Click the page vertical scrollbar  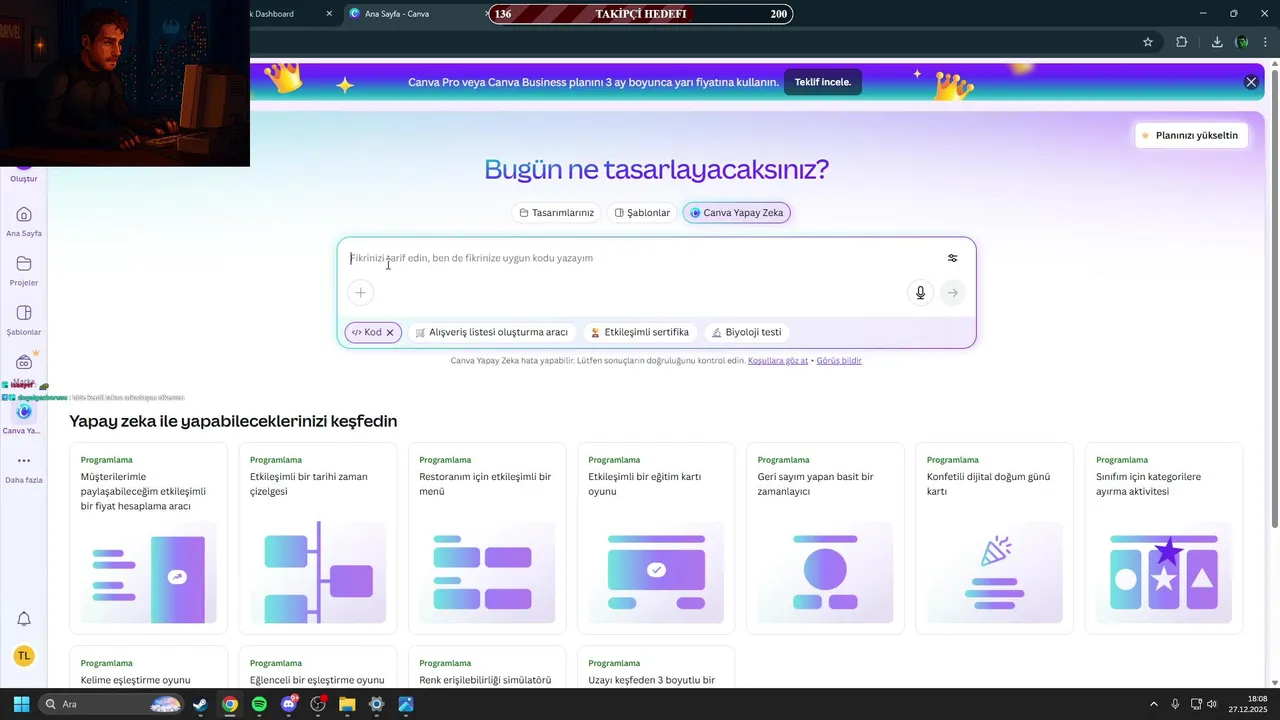click(1274, 300)
